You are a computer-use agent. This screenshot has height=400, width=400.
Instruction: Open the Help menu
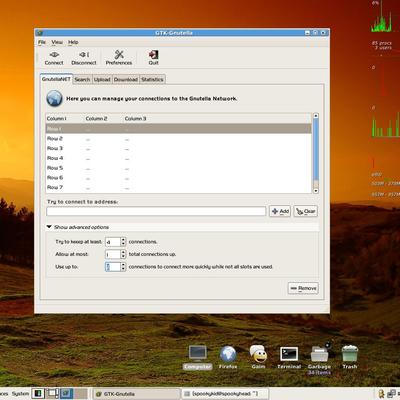tap(73, 42)
